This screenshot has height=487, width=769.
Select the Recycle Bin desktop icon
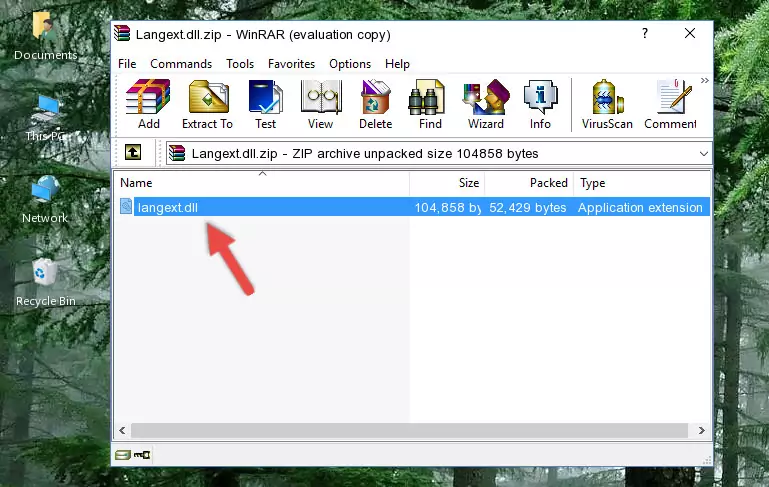tap(45, 283)
